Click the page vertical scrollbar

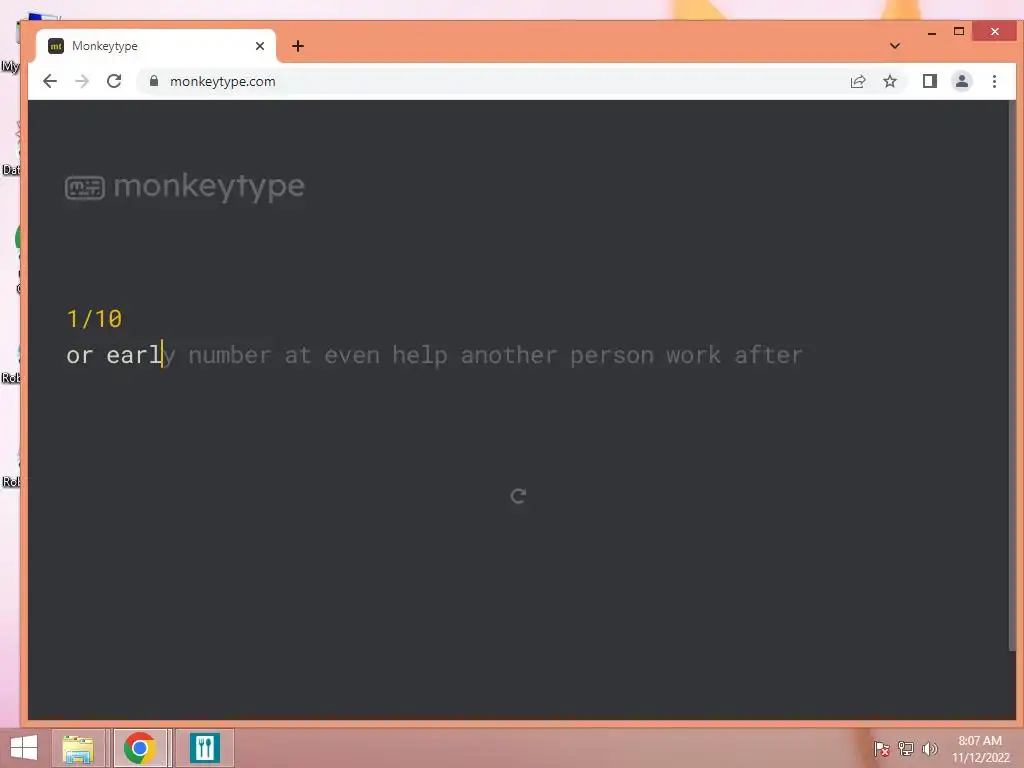click(x=1012, y=376)
